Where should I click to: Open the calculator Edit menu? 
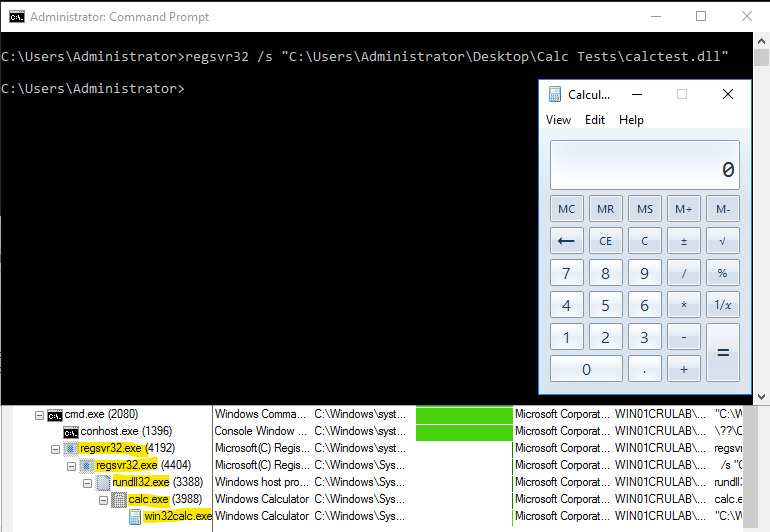click(x=595, y=120)
